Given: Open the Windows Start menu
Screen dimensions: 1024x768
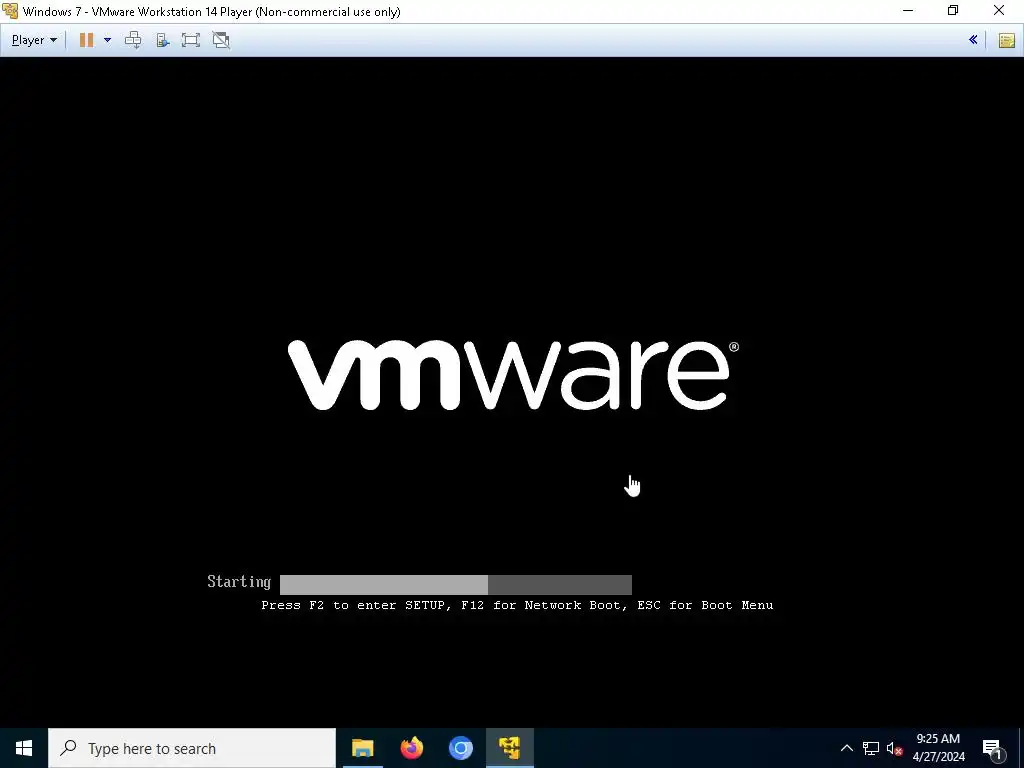Looking at the screenshot, I should click(x=24, y=748).
